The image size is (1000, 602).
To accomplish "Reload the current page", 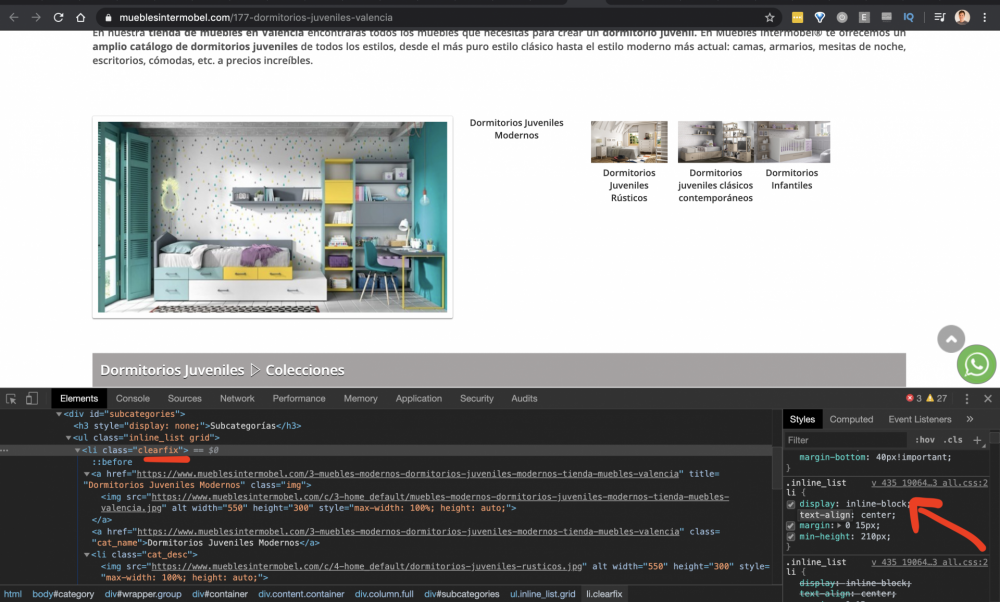I will [x=57, y=17].
